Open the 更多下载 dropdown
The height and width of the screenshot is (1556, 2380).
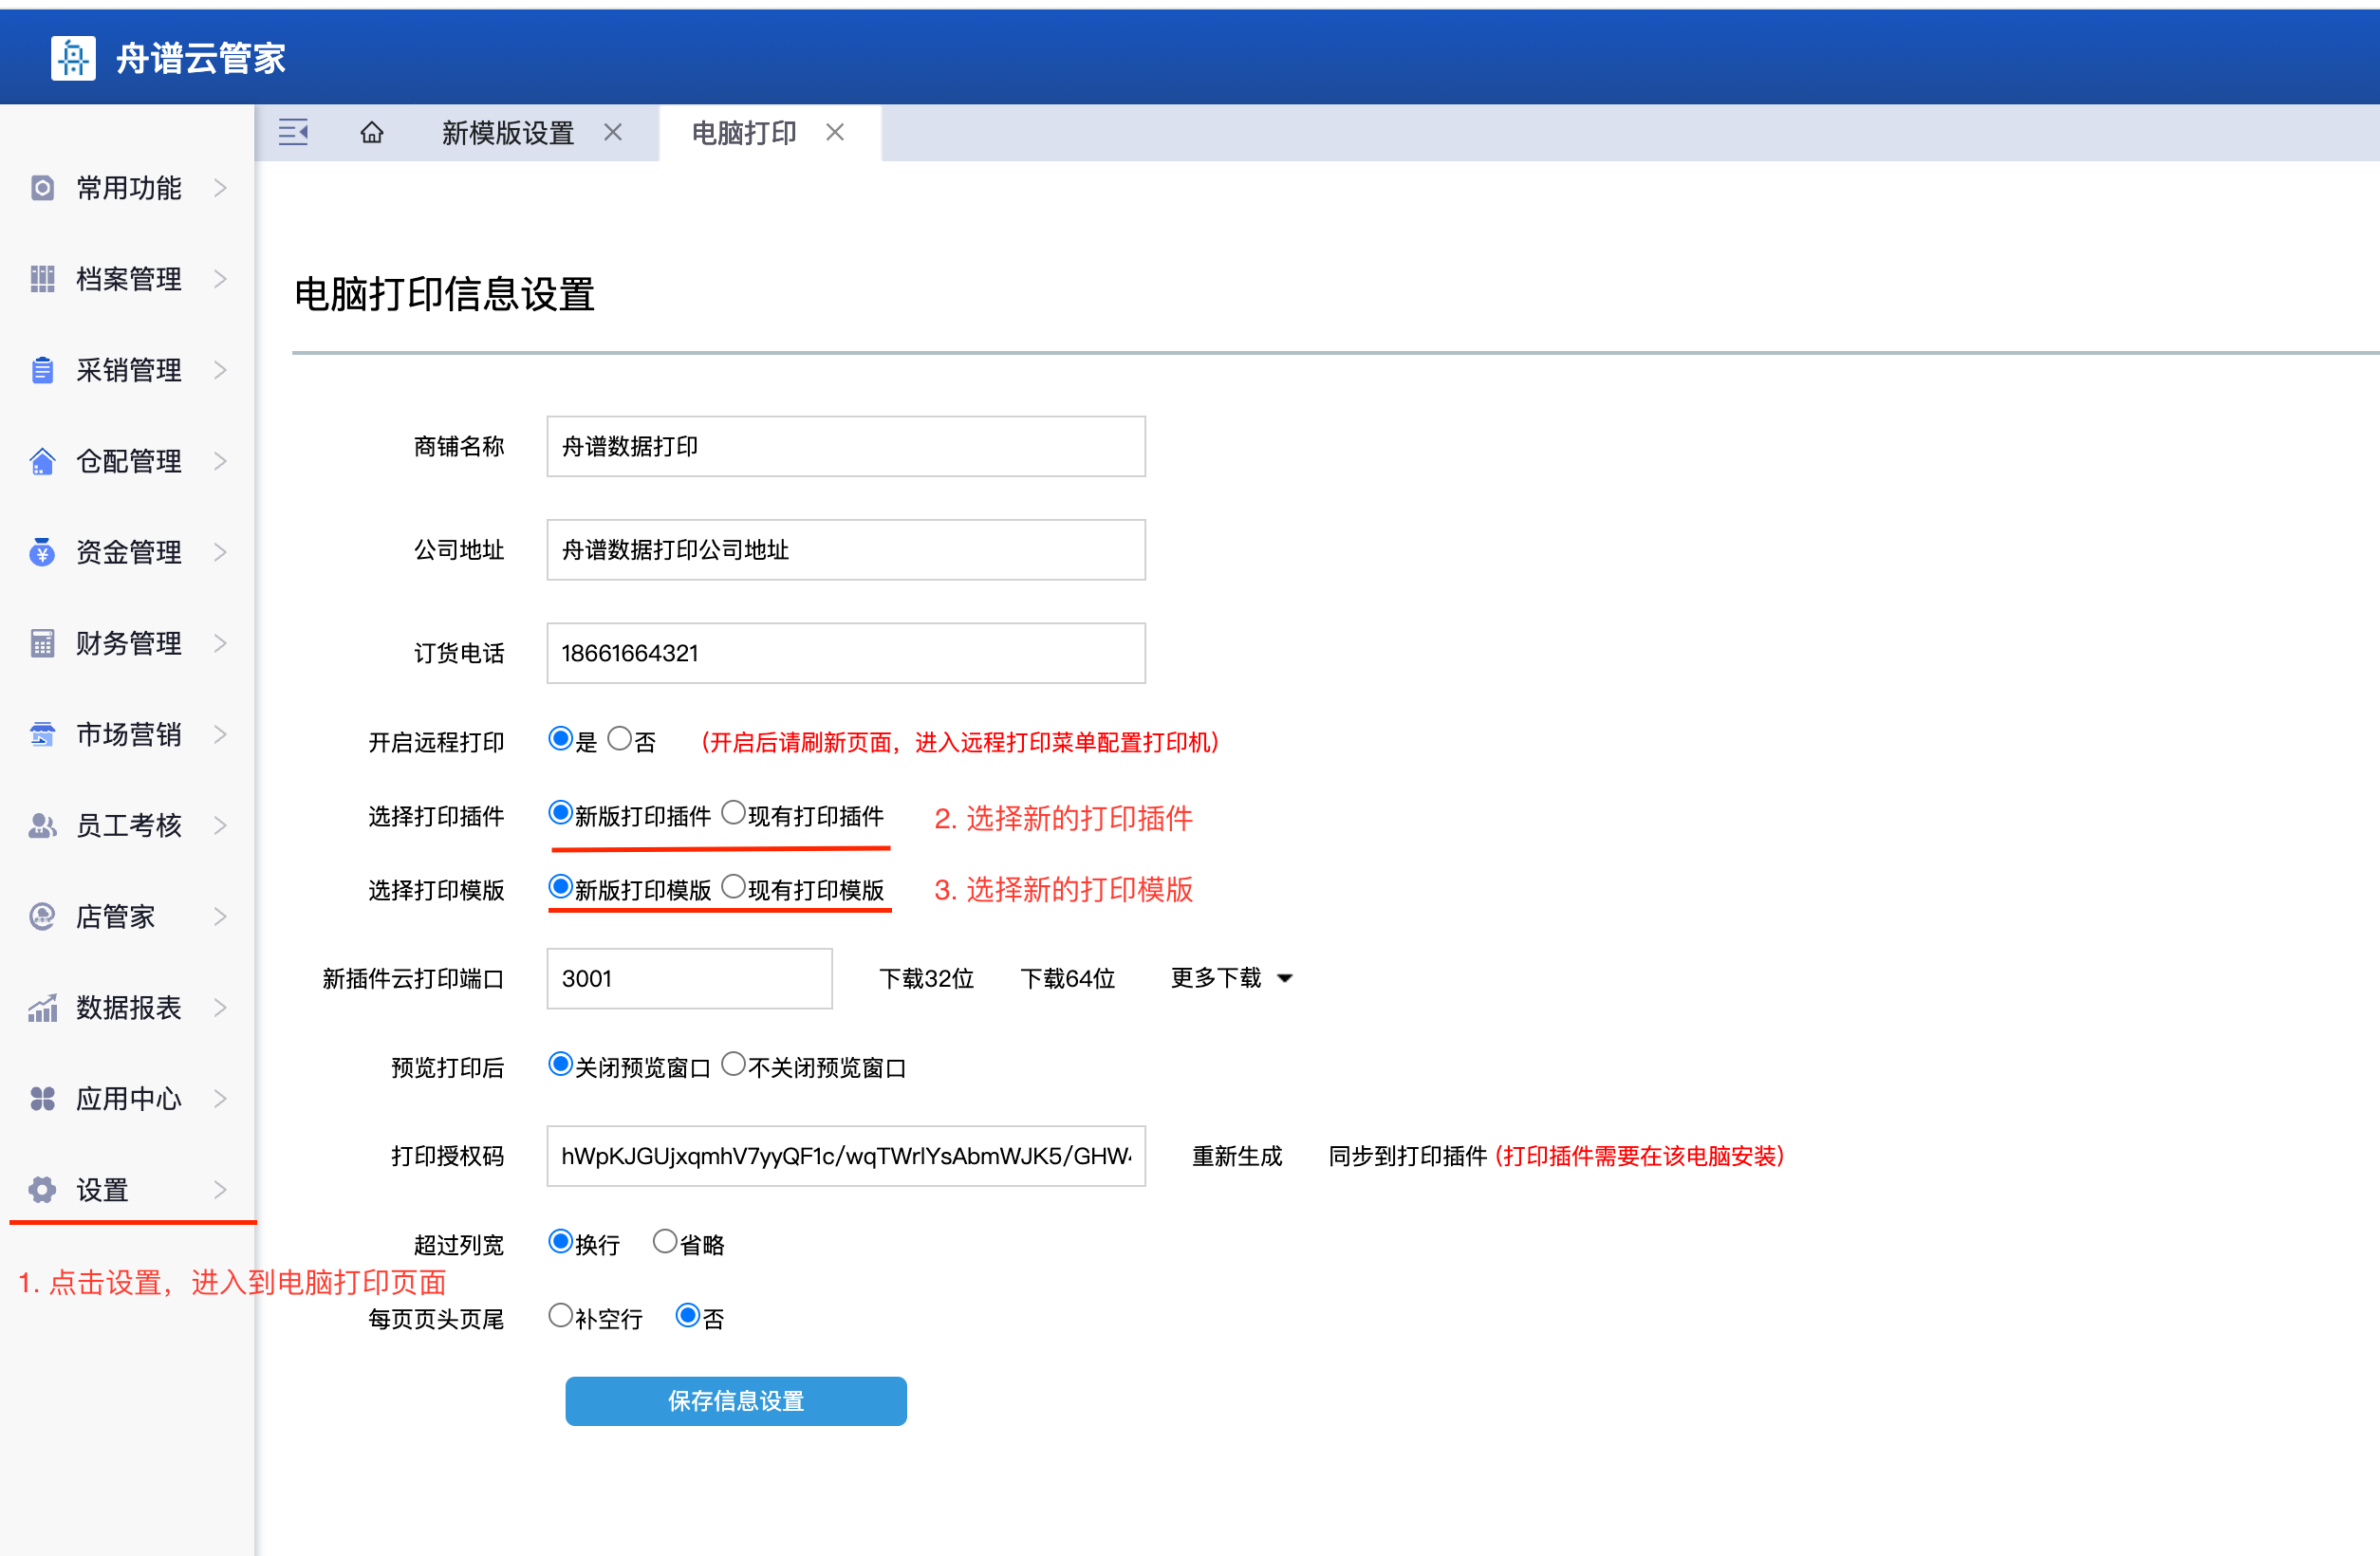click(x=1232, y=978)
